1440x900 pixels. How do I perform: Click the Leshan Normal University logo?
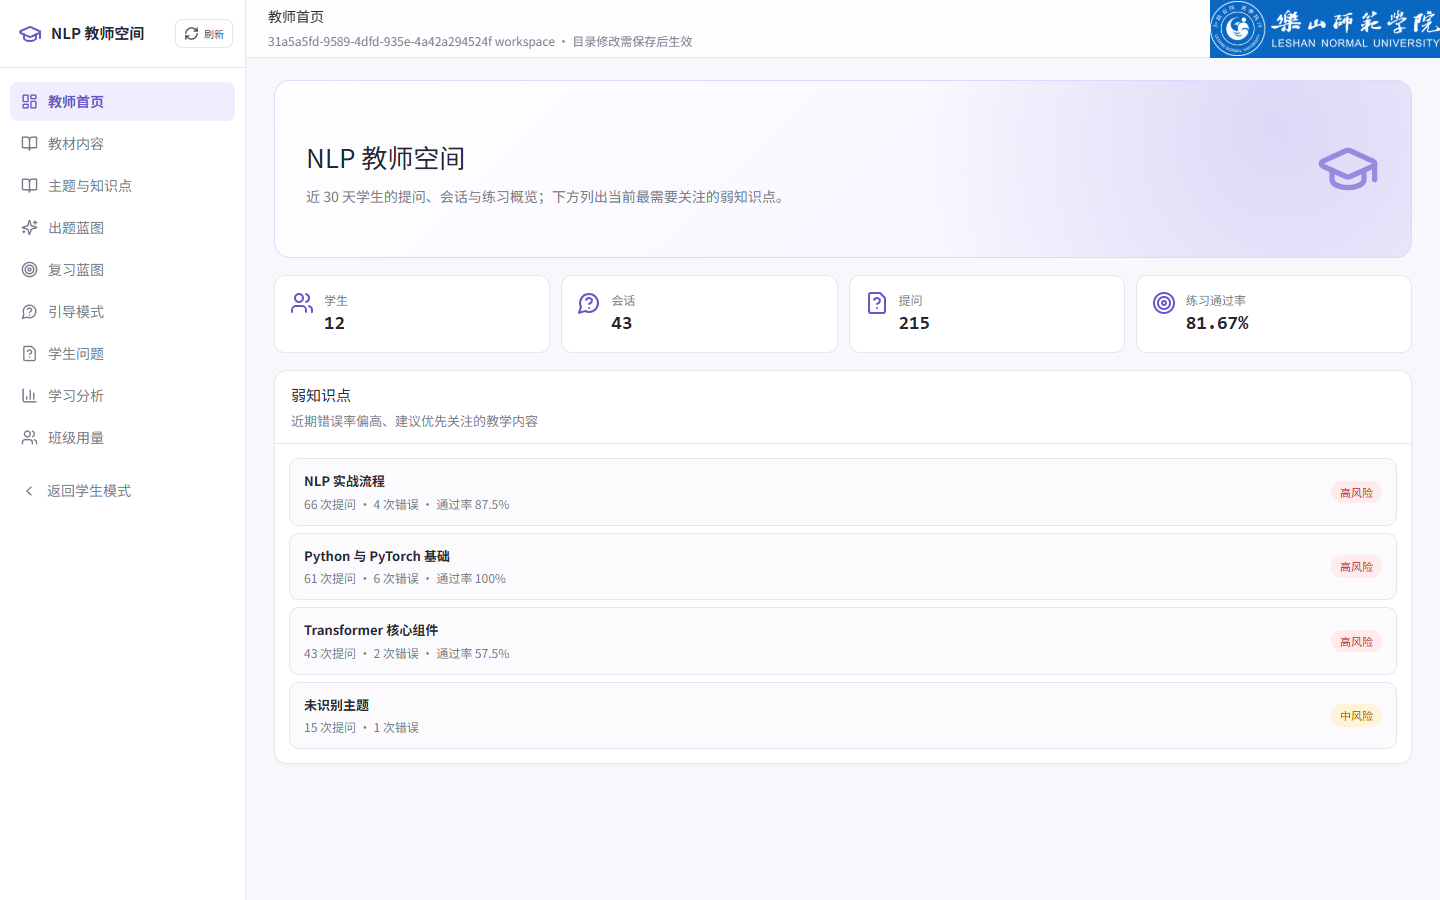pyautogui.click(x=1325, y=29)
